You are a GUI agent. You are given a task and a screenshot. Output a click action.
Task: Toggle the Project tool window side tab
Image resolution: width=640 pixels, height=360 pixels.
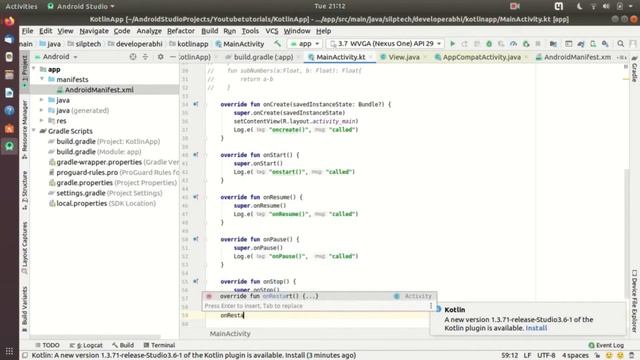(24, 71)
